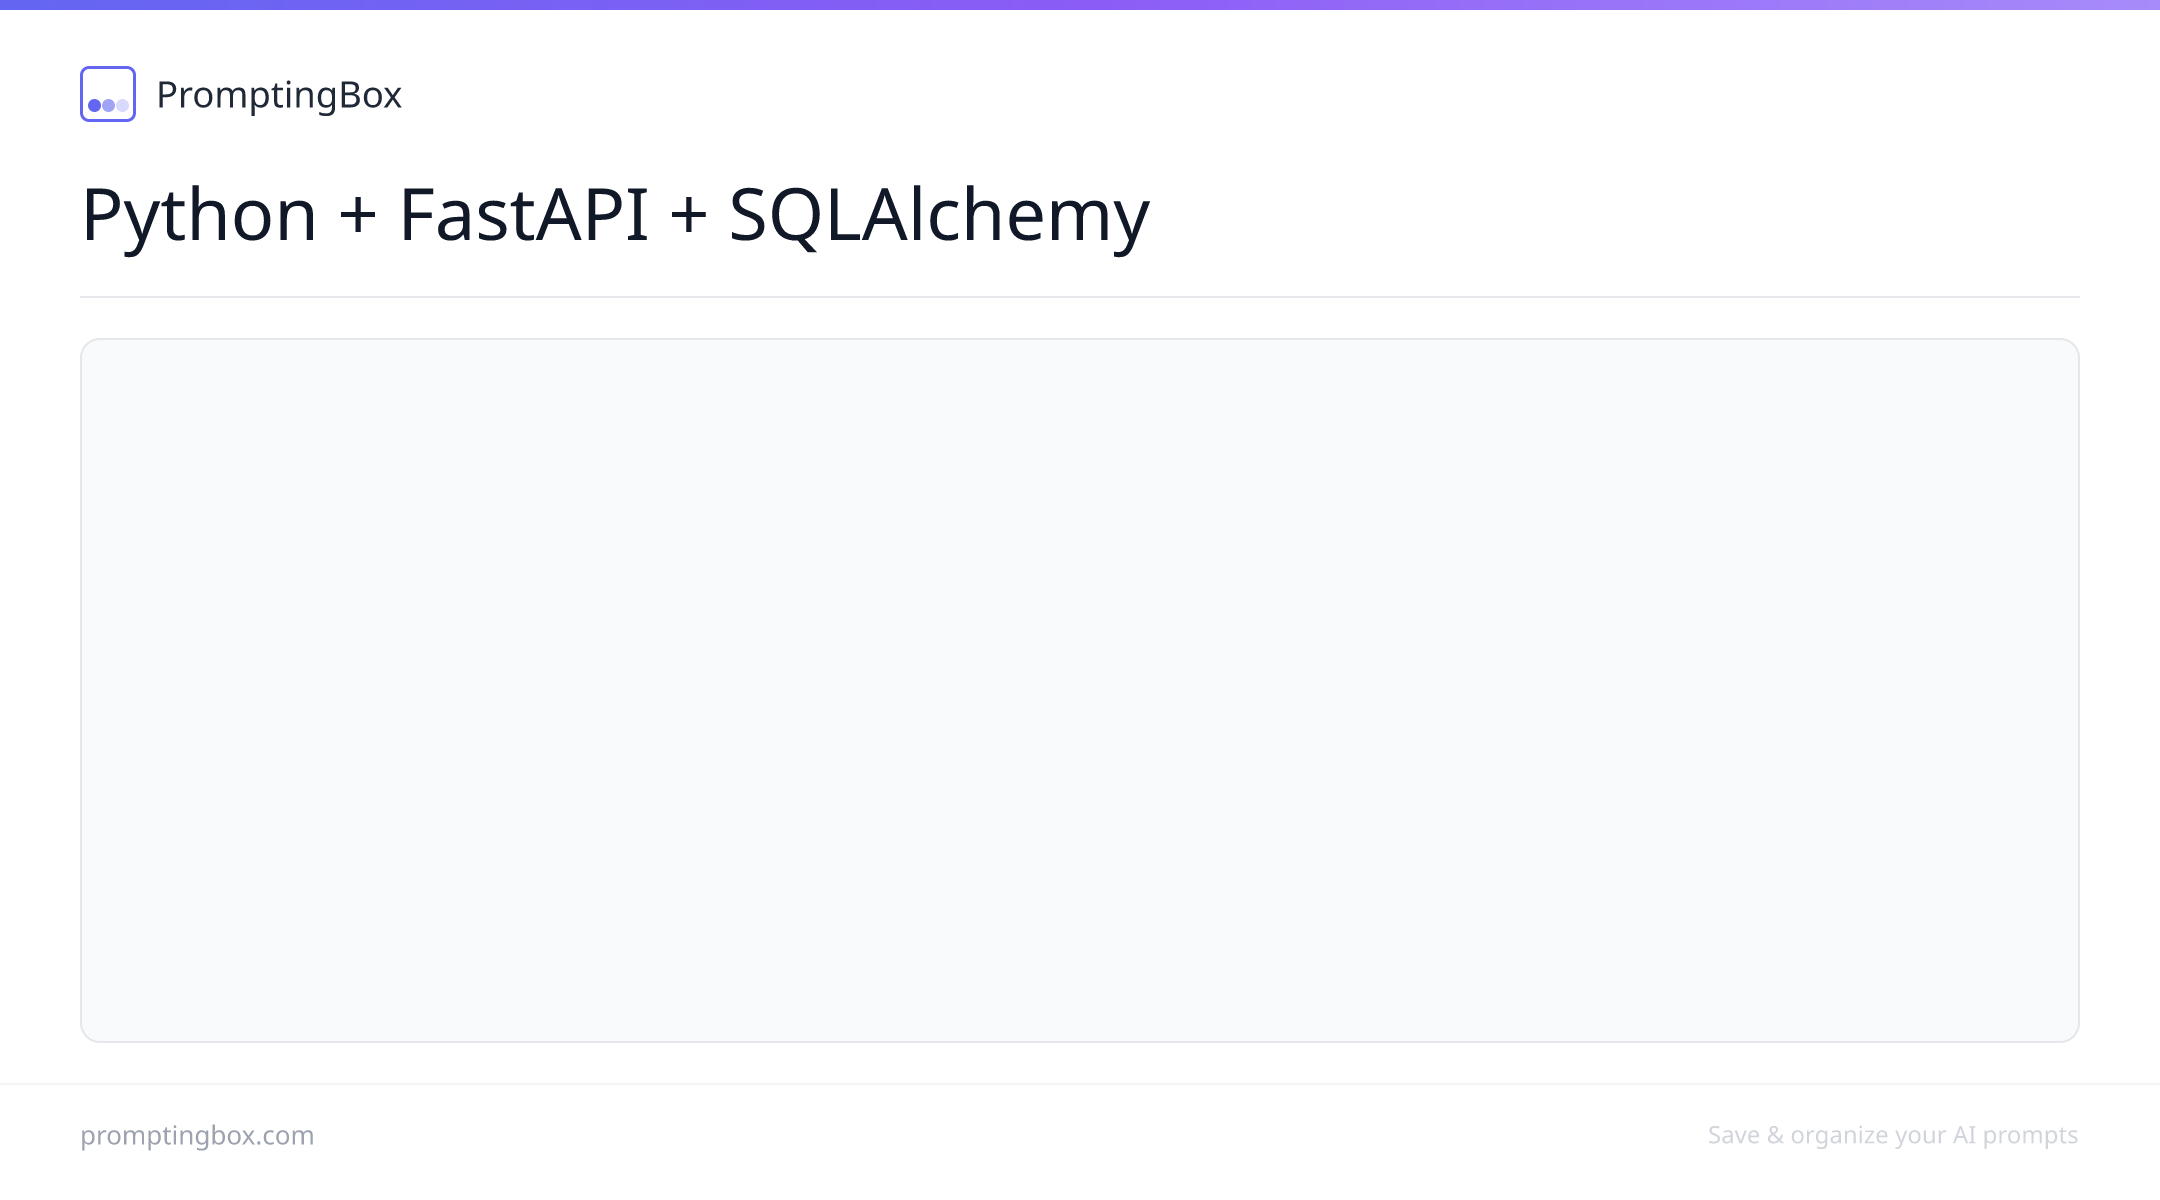Click the thin line above the footer
The image size is (2160, 1200).
[1080, 1084]
